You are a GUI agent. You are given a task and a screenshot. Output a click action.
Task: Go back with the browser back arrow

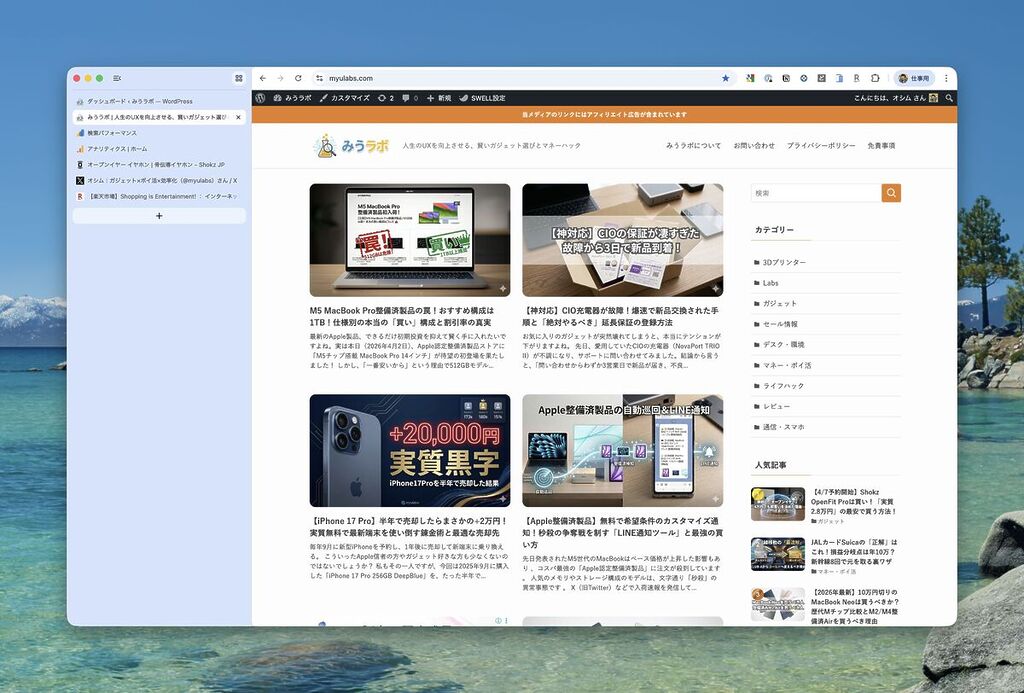pos(262,78)
